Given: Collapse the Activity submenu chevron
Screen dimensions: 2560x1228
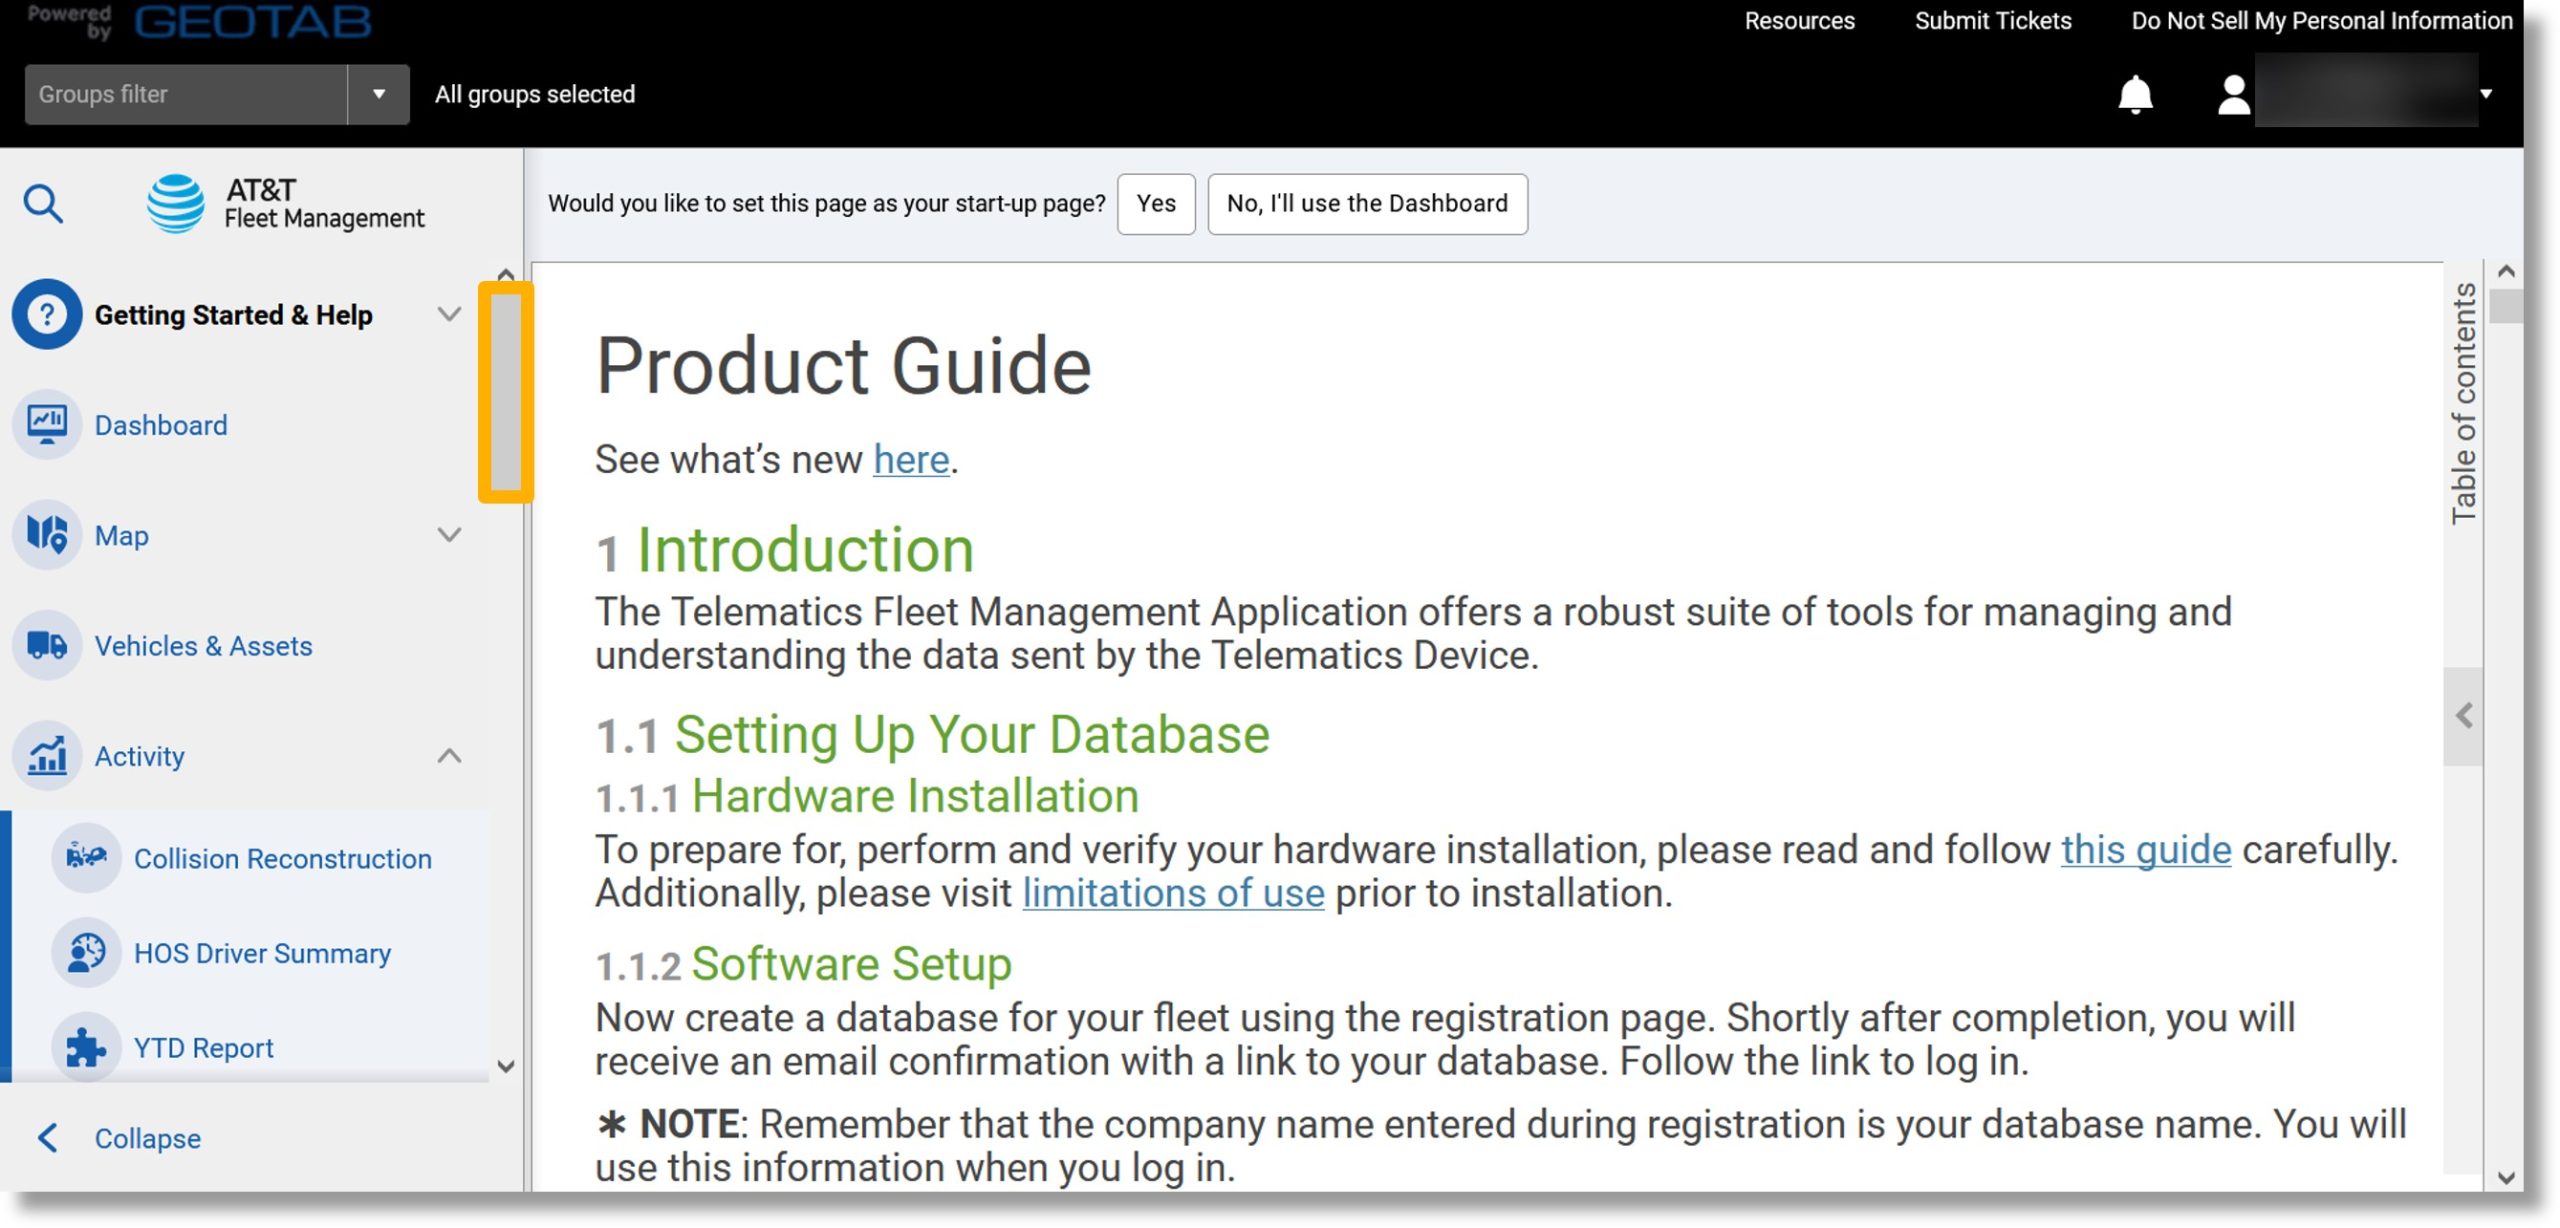Looking at the screenshot, I should (x=450, y=756).
